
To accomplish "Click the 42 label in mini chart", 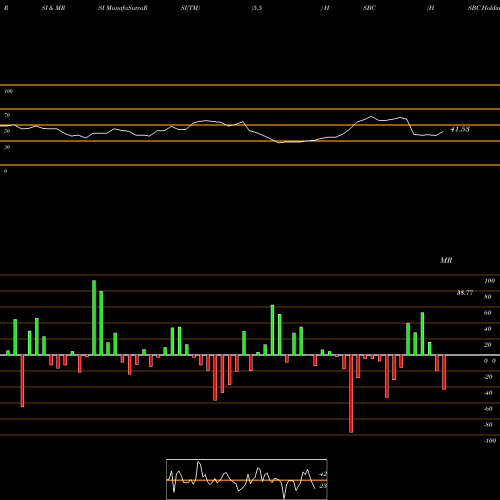I will [x=323, y=474].
